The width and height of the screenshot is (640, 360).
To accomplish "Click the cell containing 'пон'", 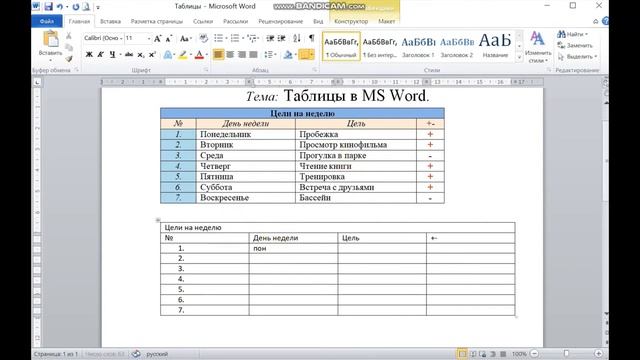I will pos(293,248).
